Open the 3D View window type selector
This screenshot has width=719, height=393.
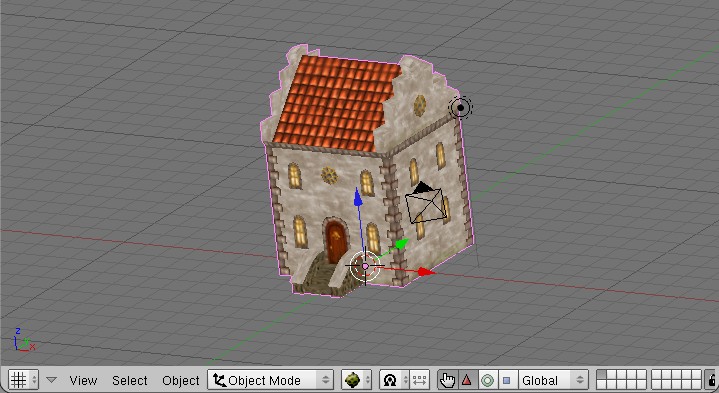pos(23,380)
